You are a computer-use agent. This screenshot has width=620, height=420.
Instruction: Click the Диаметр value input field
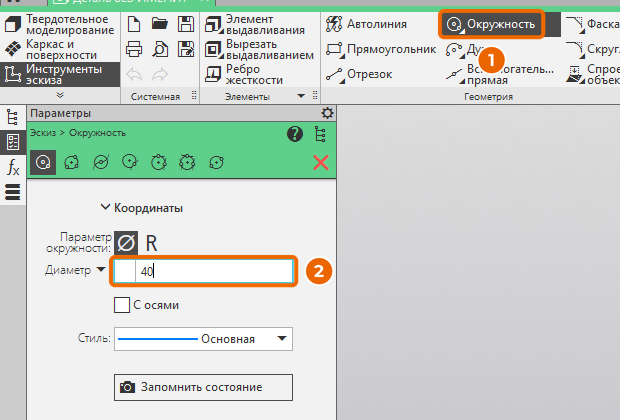pyautogui.click(x=203, y=271)
